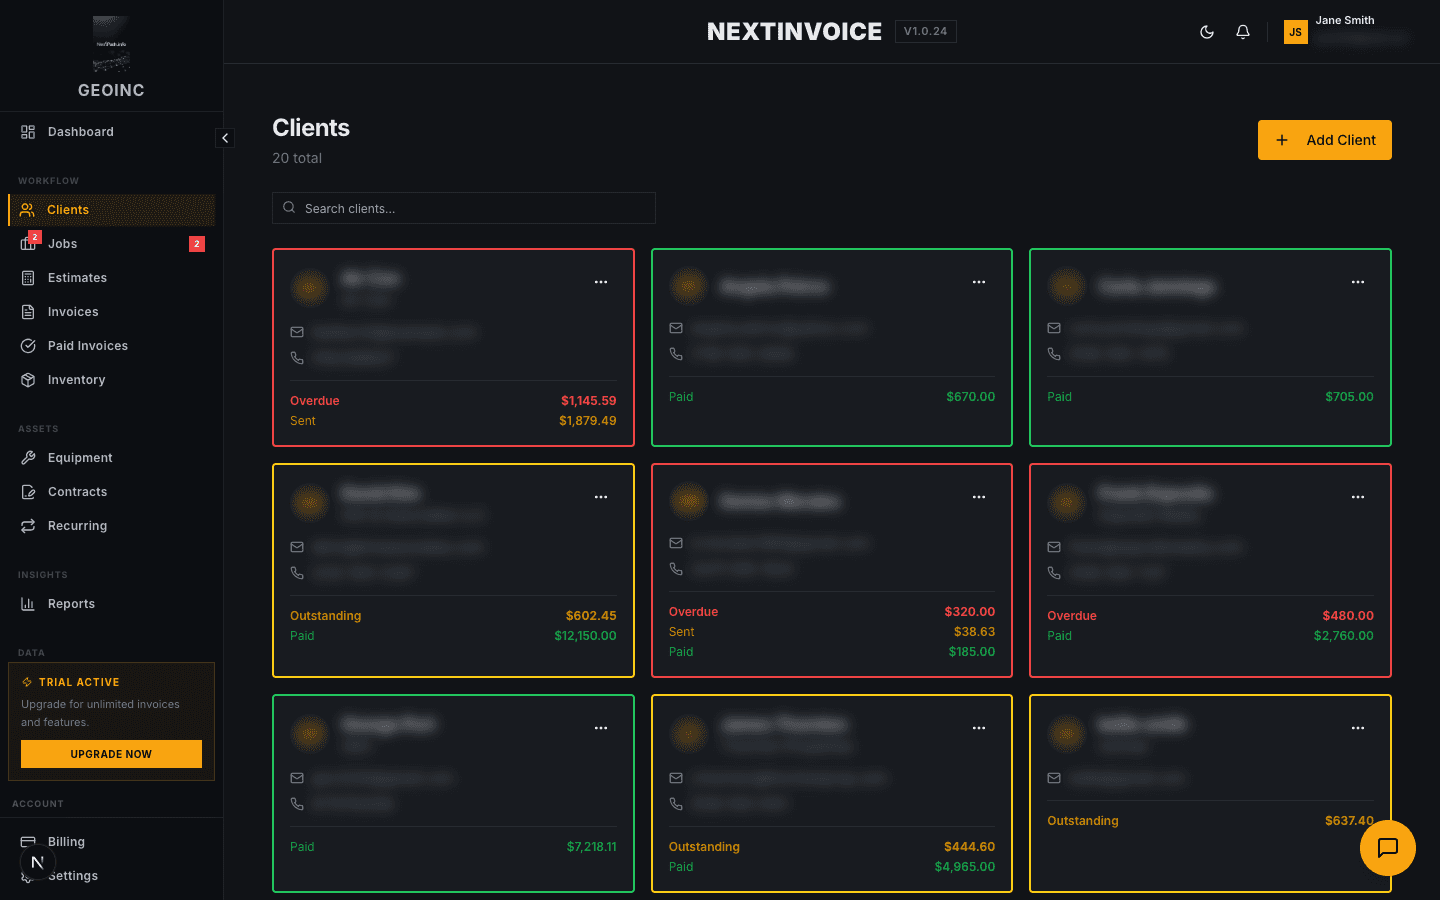Open options menu on $637.40 outstanding card

[x=1358, y=728]
